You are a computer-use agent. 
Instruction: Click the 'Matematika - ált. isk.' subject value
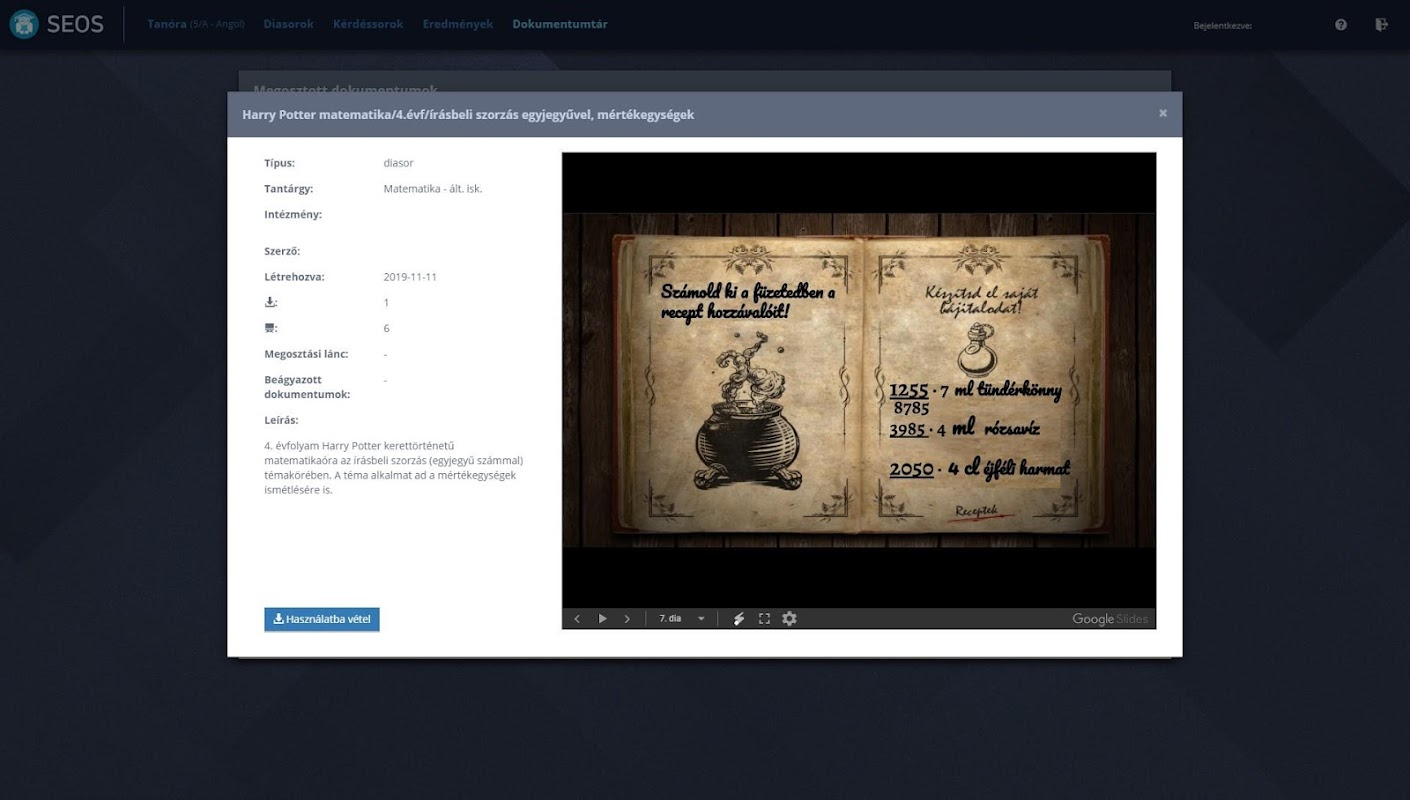pyautogui.click(x=433, y=189)
